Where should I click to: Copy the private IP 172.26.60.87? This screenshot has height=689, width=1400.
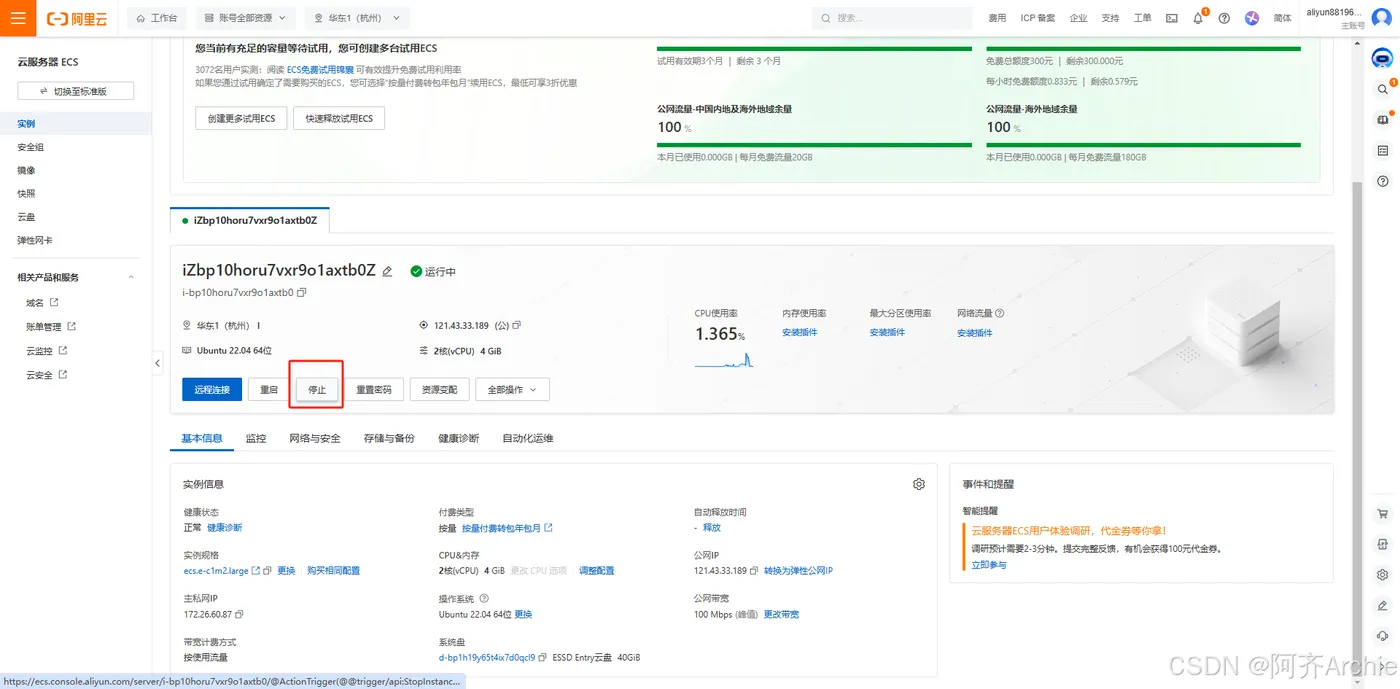pos(239,614)
